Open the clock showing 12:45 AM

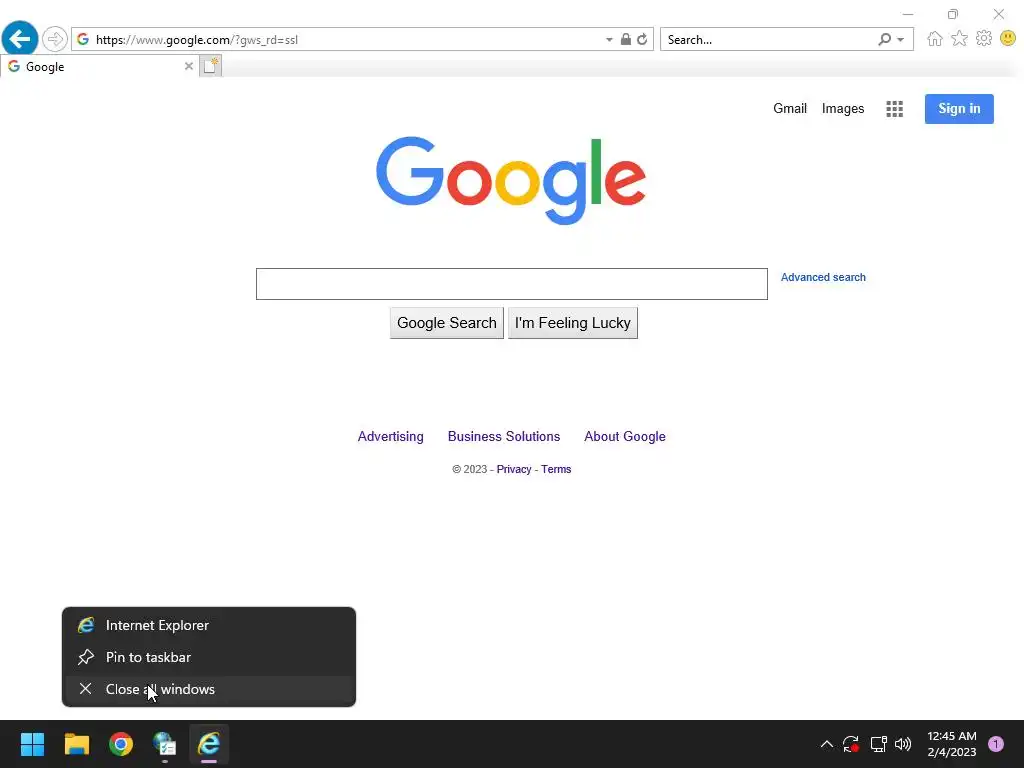point(952,744)
